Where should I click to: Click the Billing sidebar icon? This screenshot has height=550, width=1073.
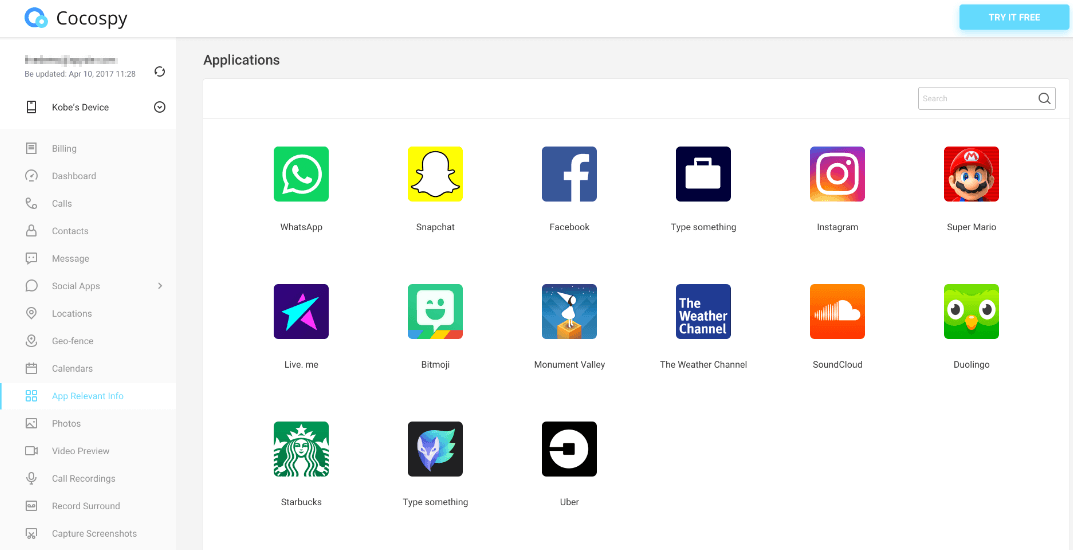tap(31, 148)
